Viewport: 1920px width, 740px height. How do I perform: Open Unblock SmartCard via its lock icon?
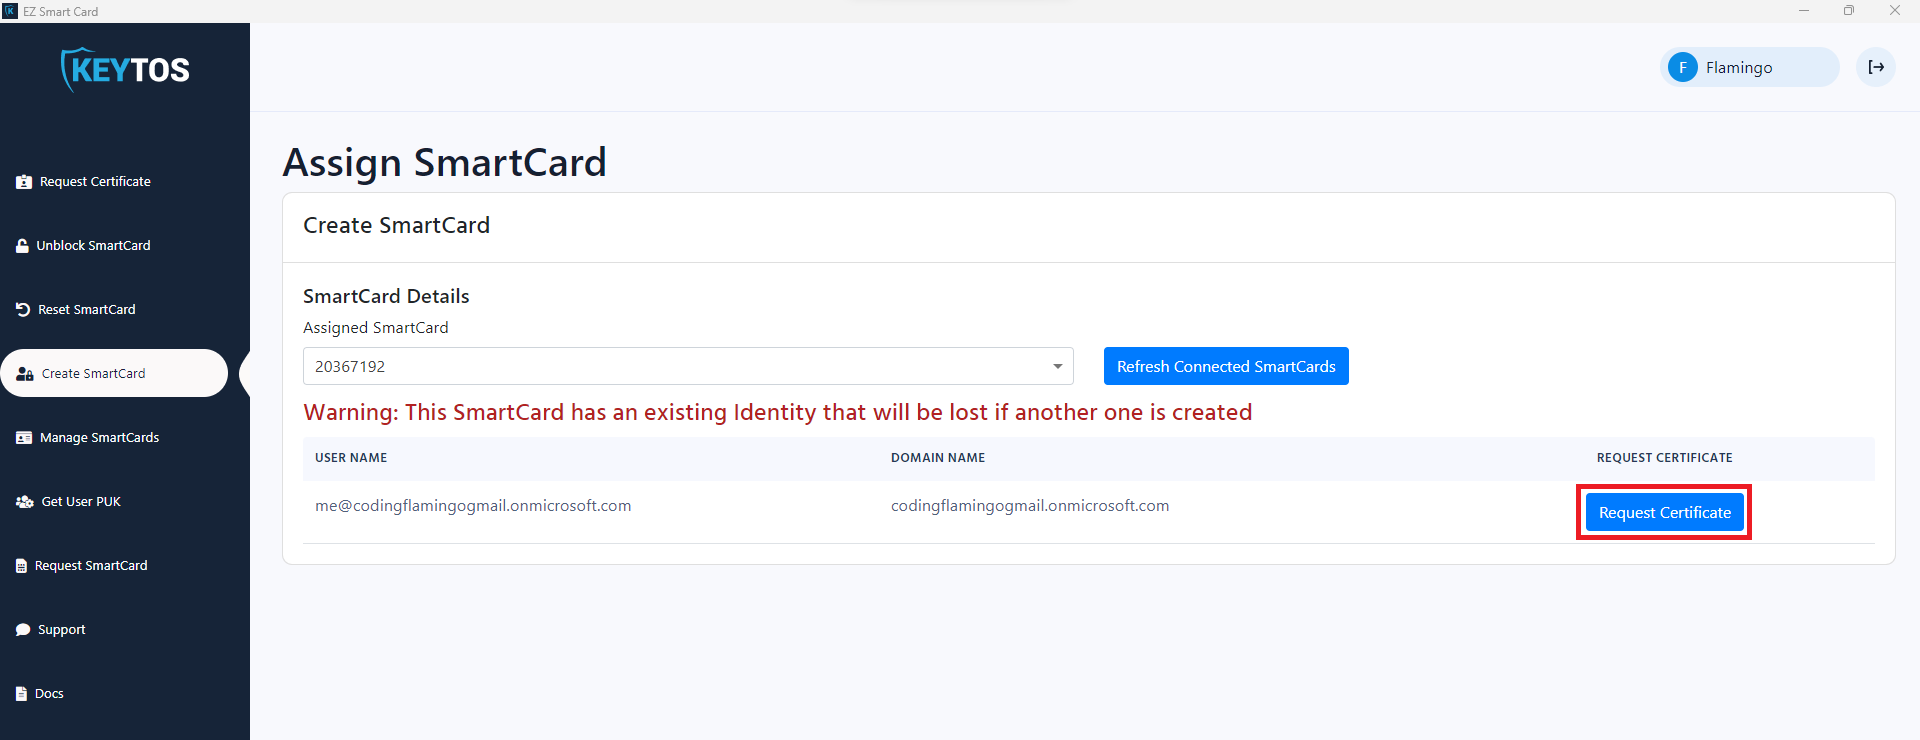(x=22, y=245)
